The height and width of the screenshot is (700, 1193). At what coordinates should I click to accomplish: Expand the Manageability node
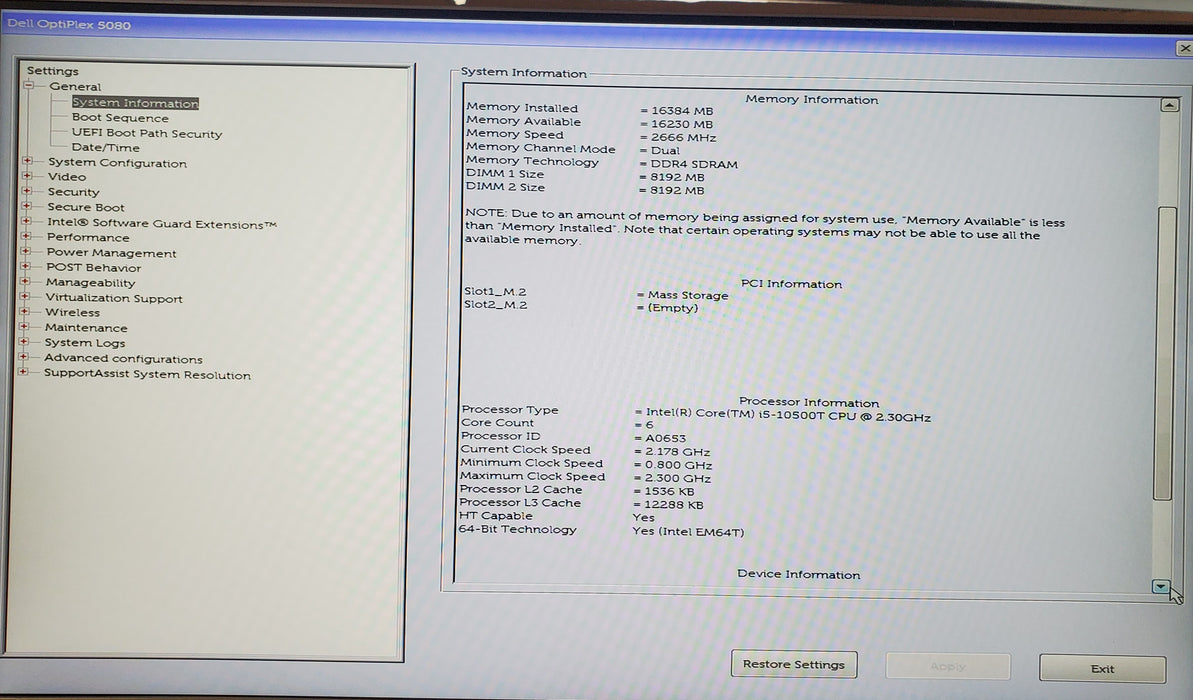pos(25,282)
